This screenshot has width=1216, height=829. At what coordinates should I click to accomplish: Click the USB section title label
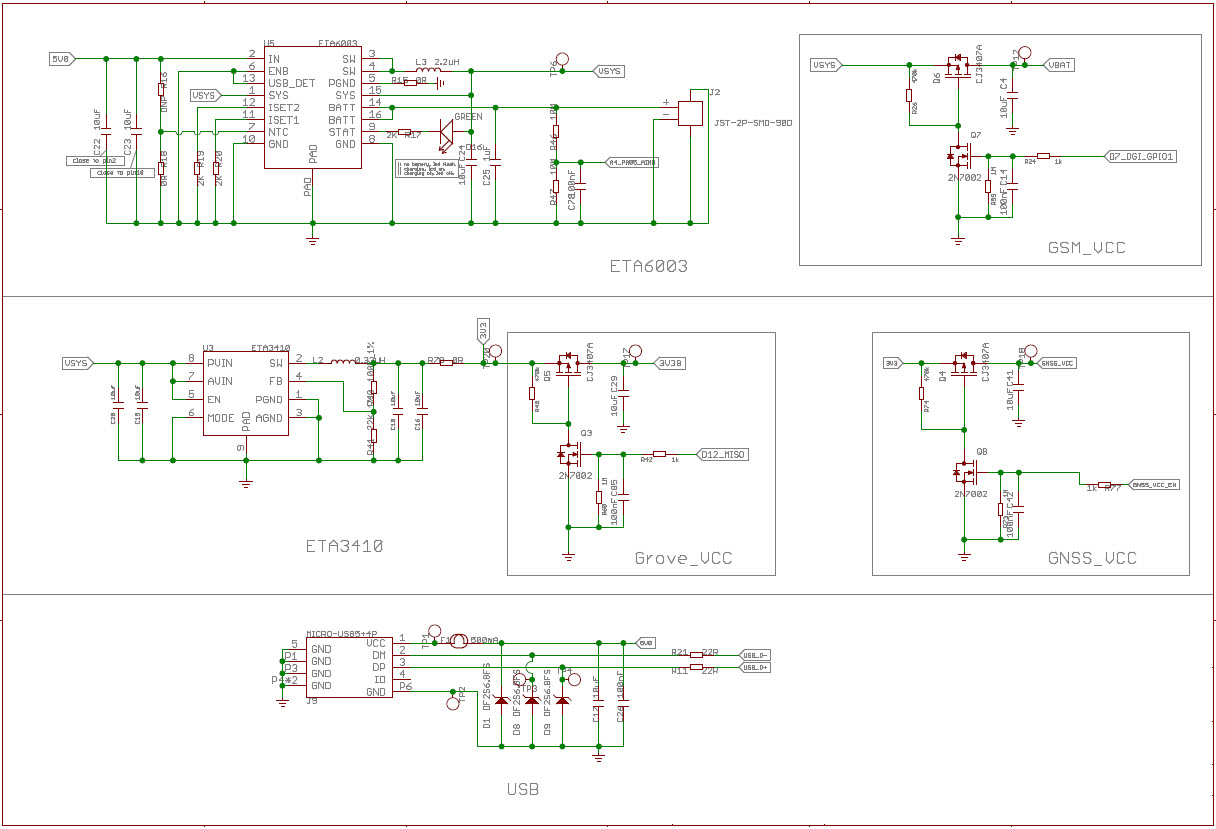point(522,788)
